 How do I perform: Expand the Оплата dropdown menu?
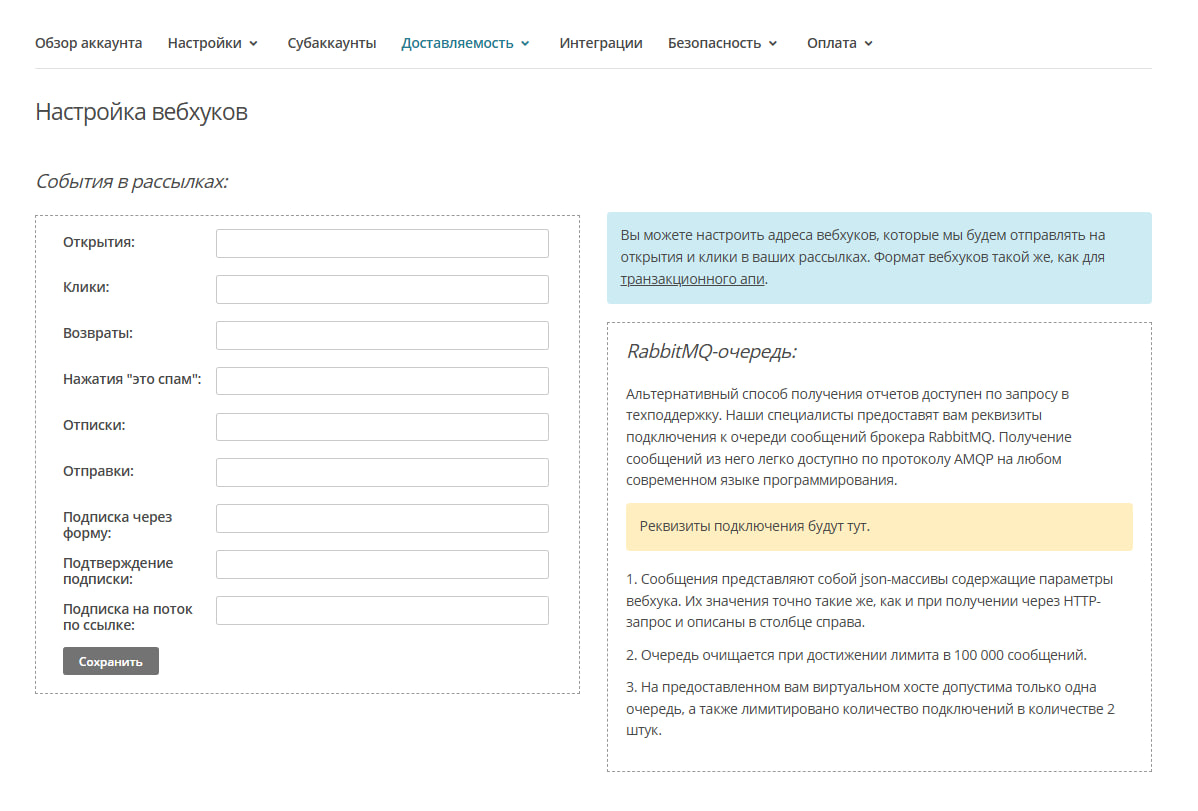coord(839,43)
